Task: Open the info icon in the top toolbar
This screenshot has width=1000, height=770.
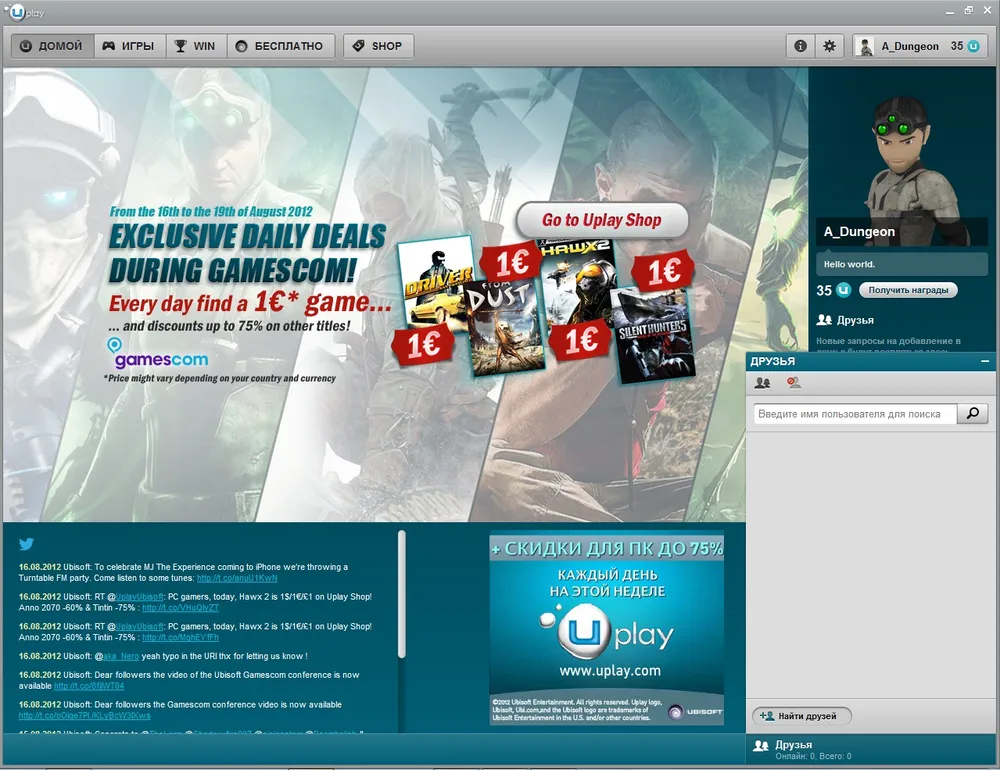Action: (x=799, y=46)
